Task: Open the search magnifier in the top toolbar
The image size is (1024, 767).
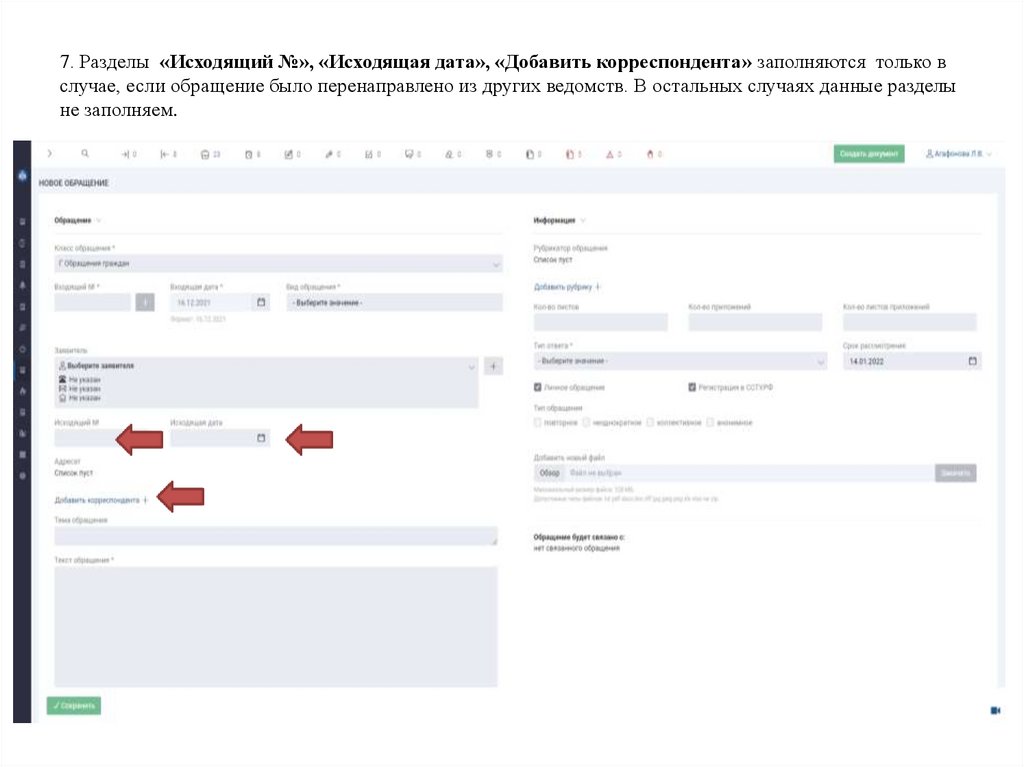Action: [85, 152]
